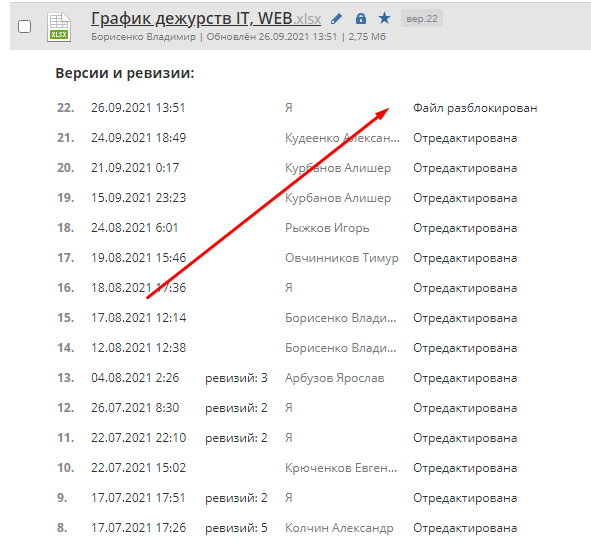Click the Крюченков Евген... author name
591x547 pixels.
pos(341,468)
